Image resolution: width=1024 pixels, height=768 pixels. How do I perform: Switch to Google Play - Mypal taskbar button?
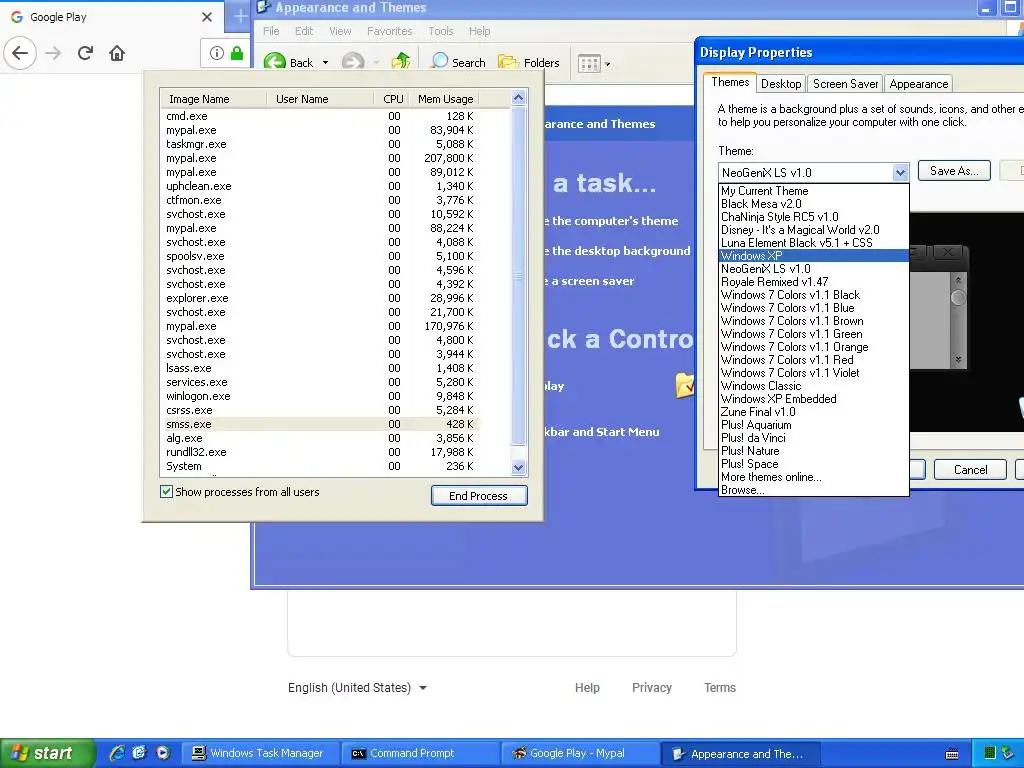coord(581,753)
